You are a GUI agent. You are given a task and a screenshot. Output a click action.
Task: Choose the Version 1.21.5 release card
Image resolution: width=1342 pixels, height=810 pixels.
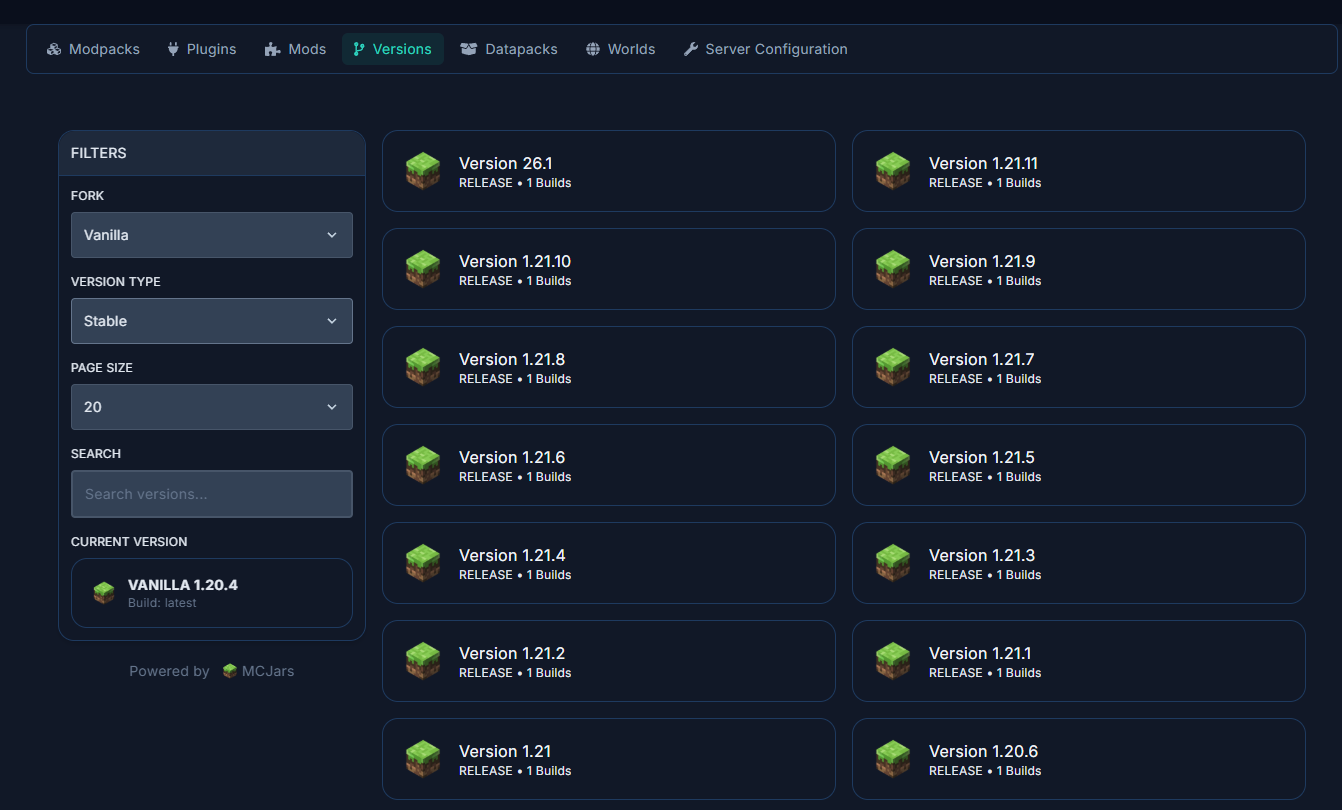pyautogui.click(x=1078, y=465)
